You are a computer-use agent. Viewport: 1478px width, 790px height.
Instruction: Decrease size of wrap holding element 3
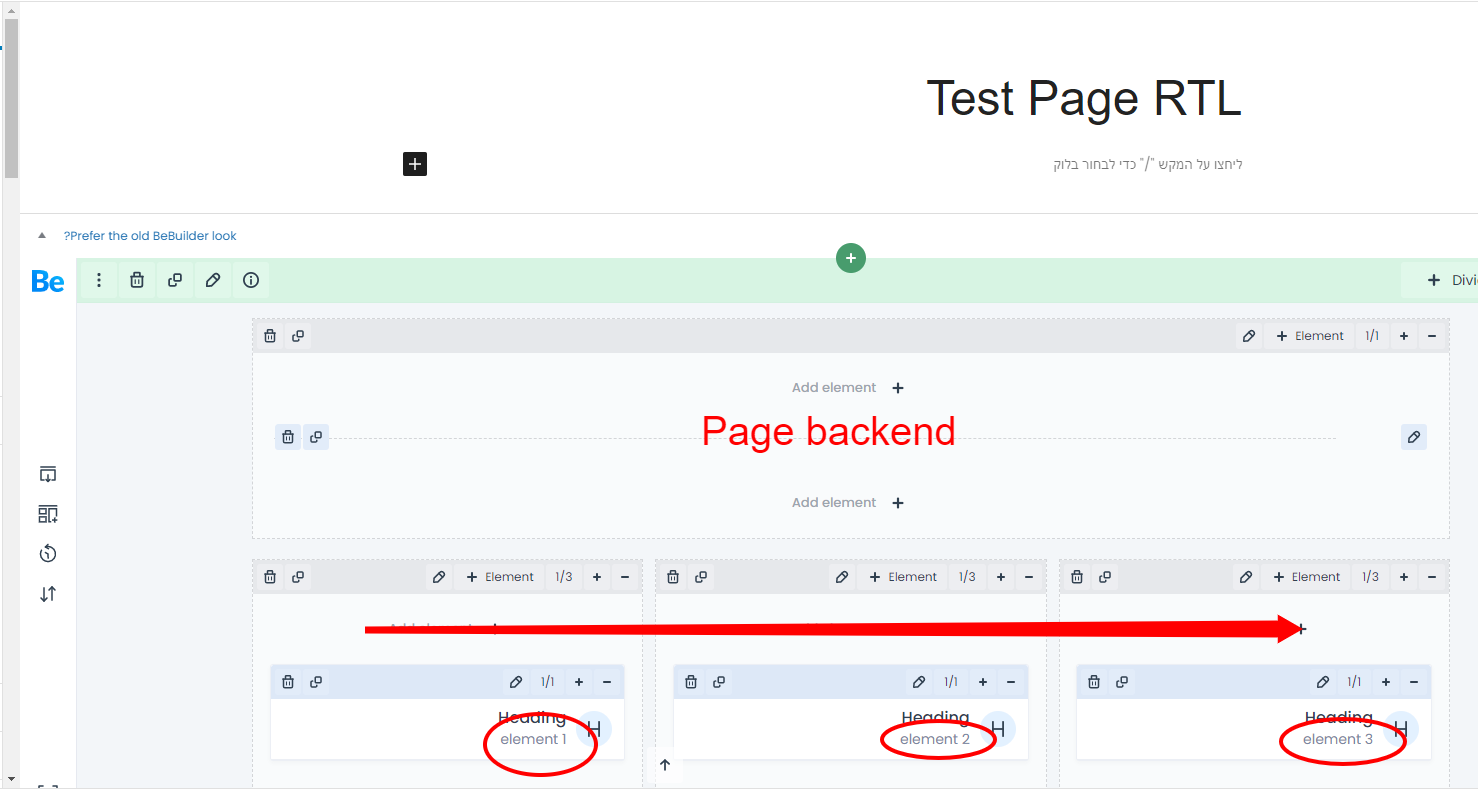click(x=1432, y=577)
